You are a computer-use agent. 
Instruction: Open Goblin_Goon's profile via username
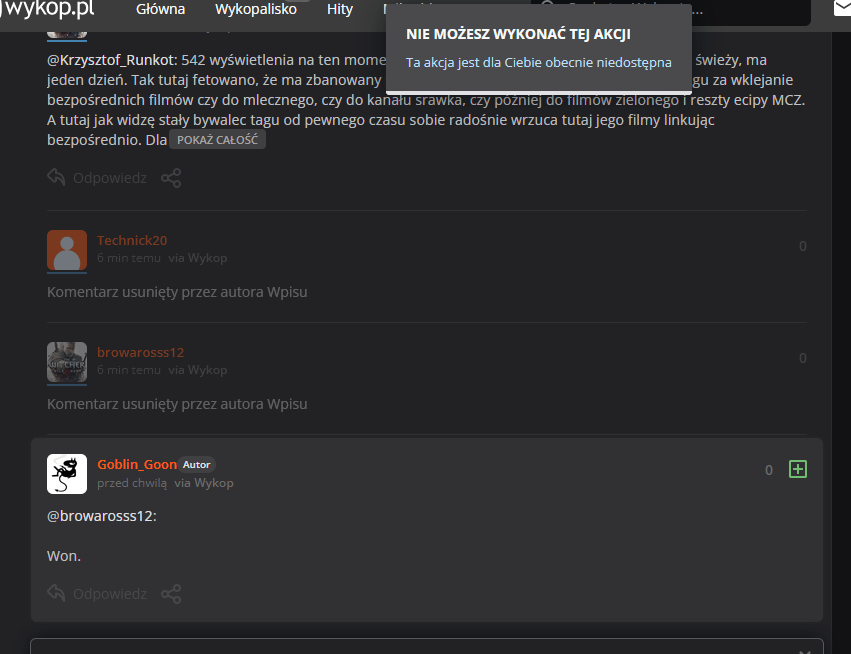[136, 464]
